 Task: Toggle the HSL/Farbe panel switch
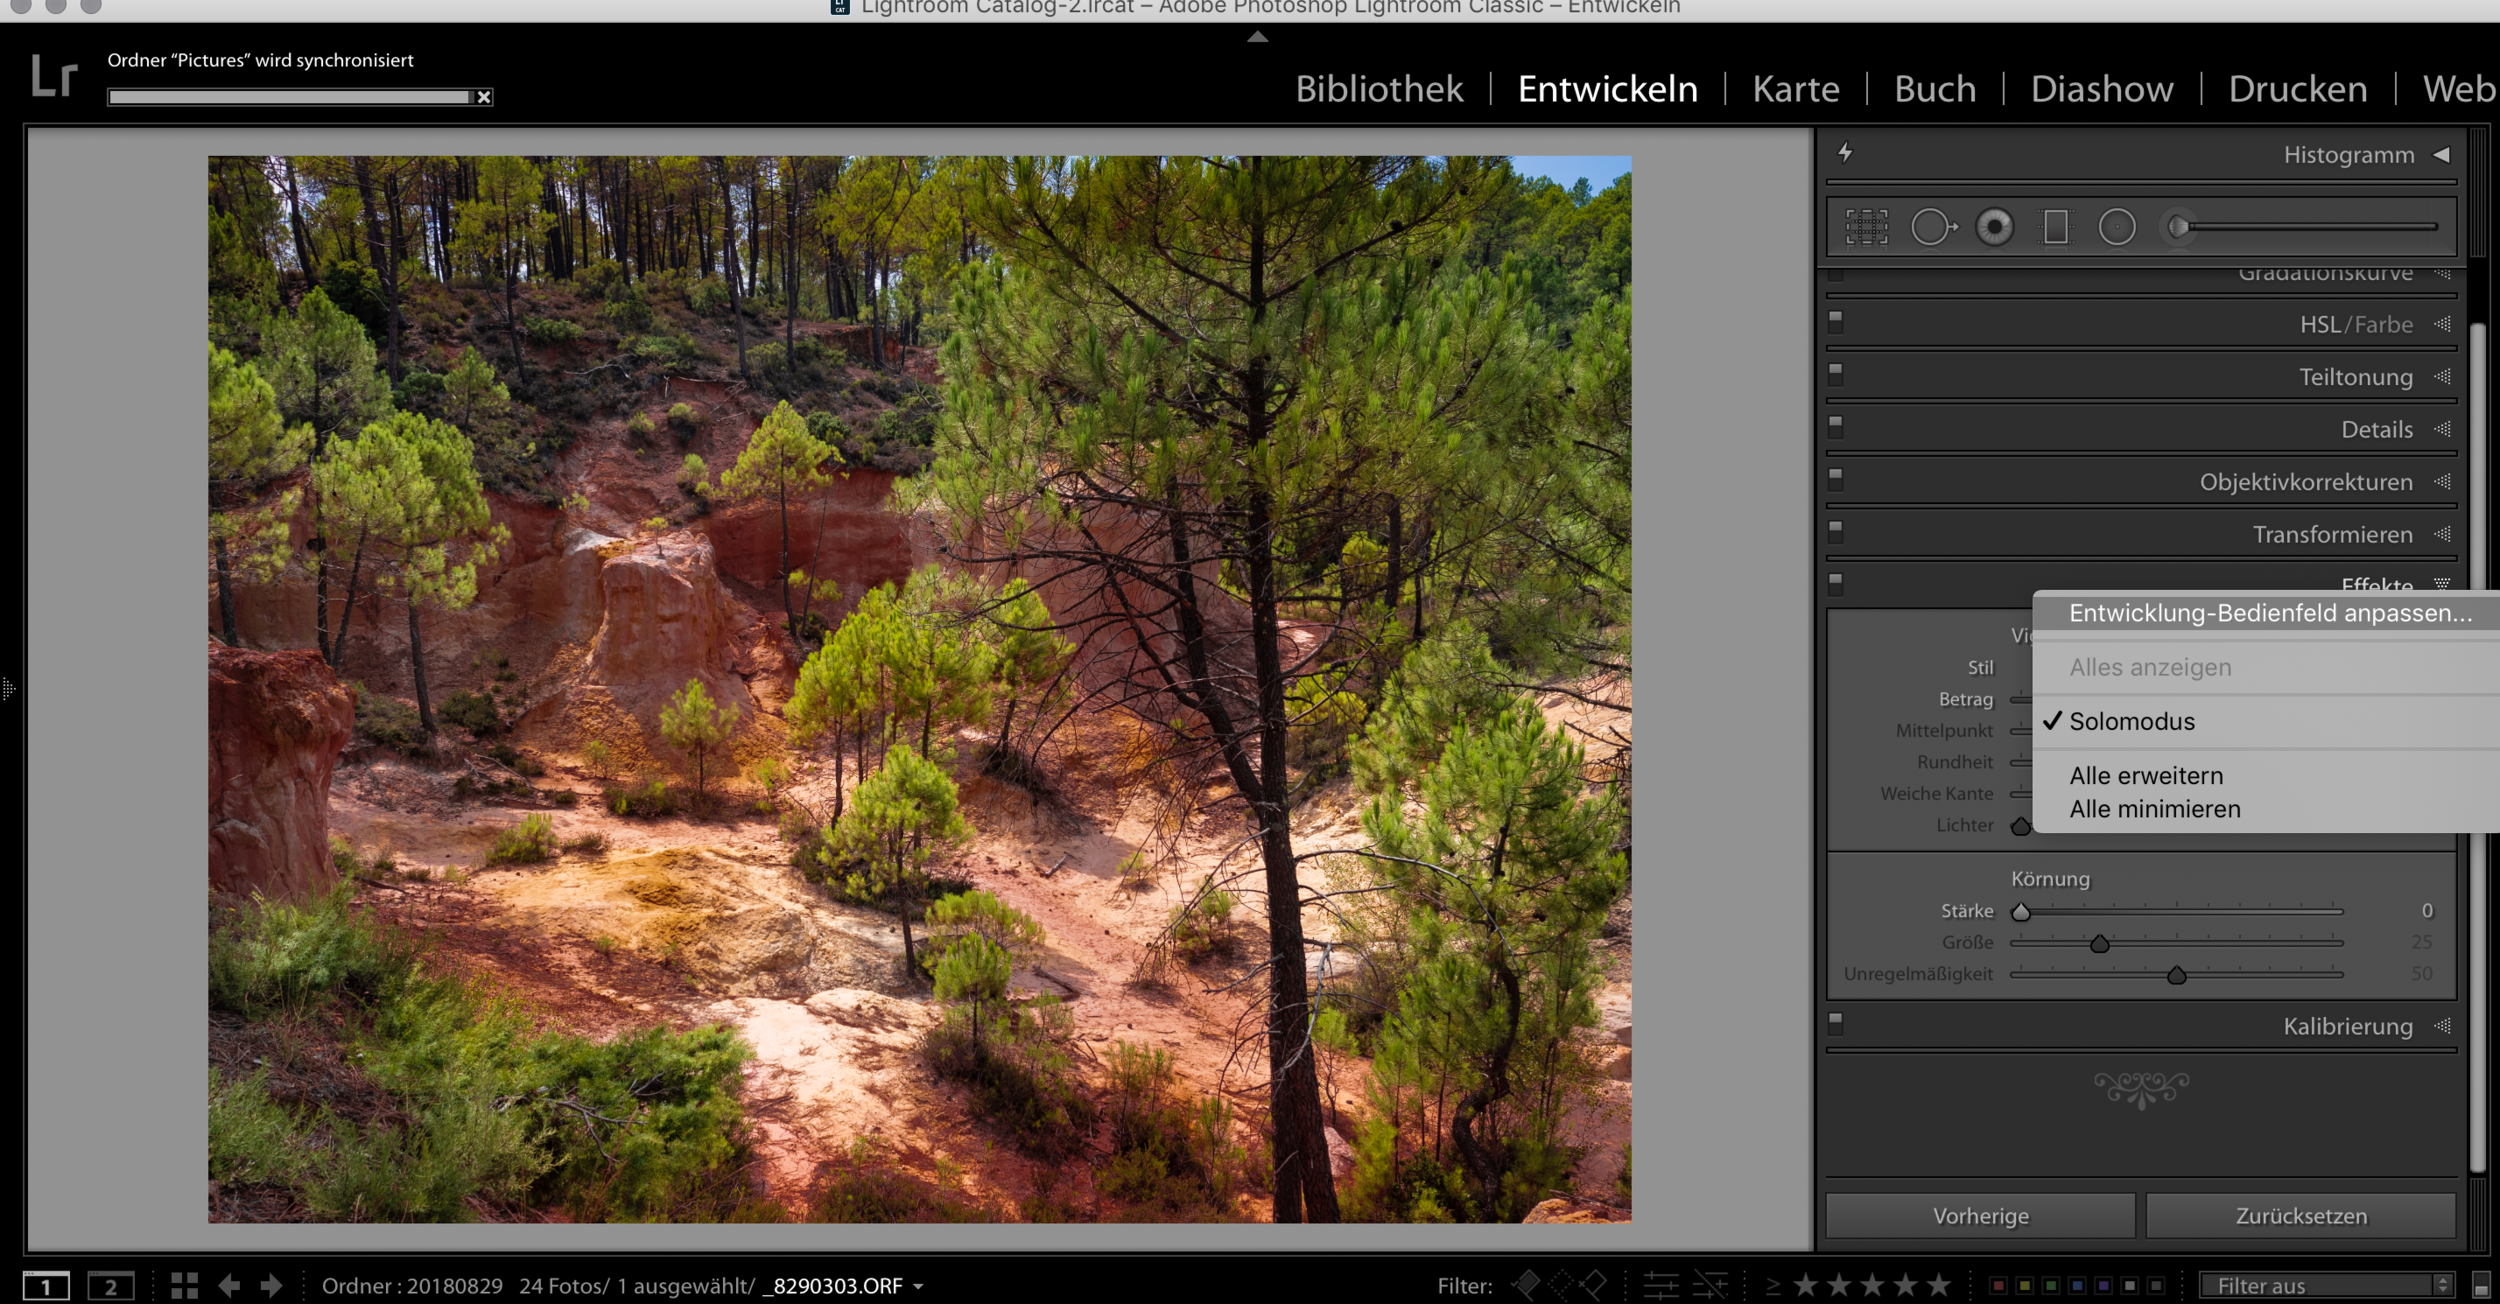coord(1835,321)
